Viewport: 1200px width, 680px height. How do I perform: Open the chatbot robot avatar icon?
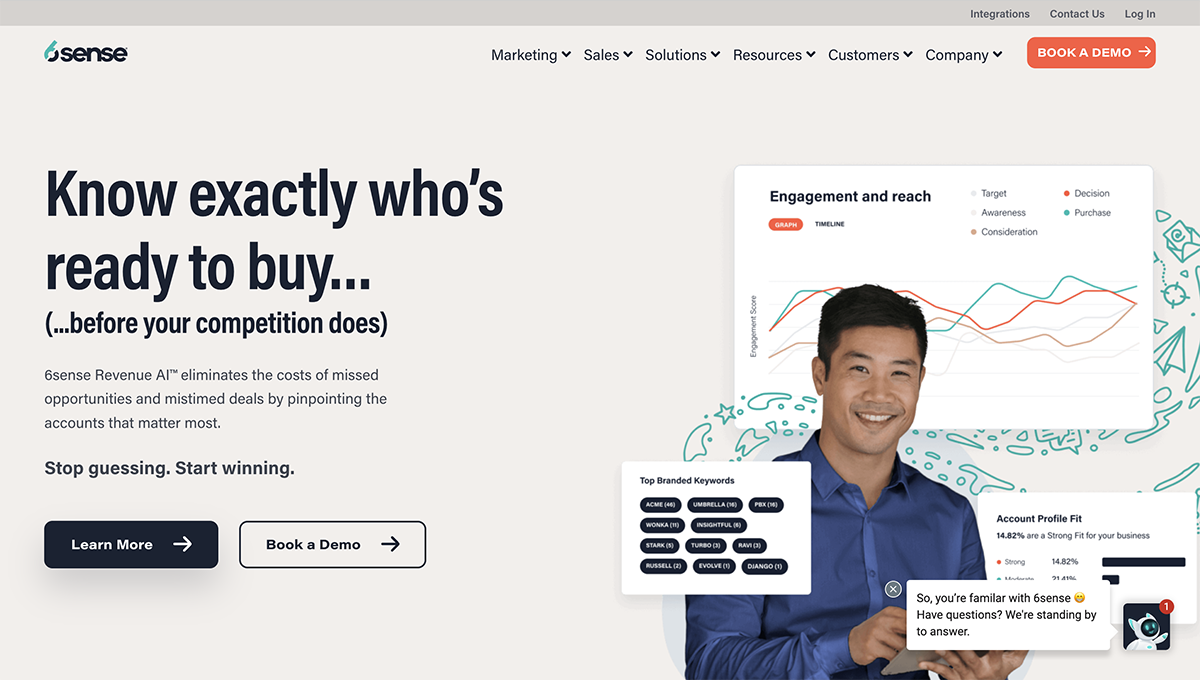tap(1146, 627)
